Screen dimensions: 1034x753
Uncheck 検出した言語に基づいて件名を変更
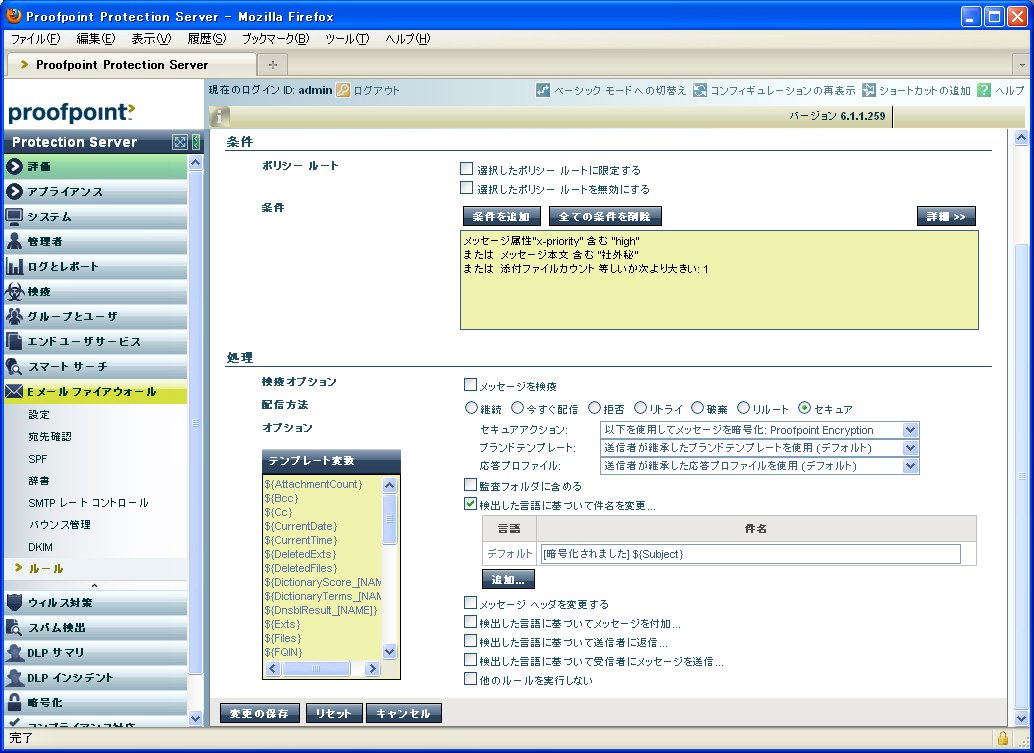point(470,504)
